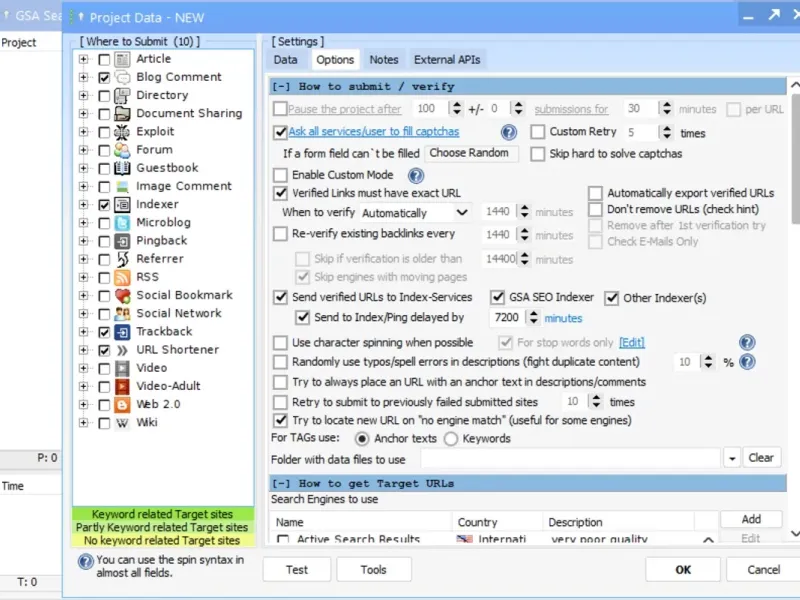Click the Video film icon
This screenshot has width=800, height=600.
click(x=122, y=368)
